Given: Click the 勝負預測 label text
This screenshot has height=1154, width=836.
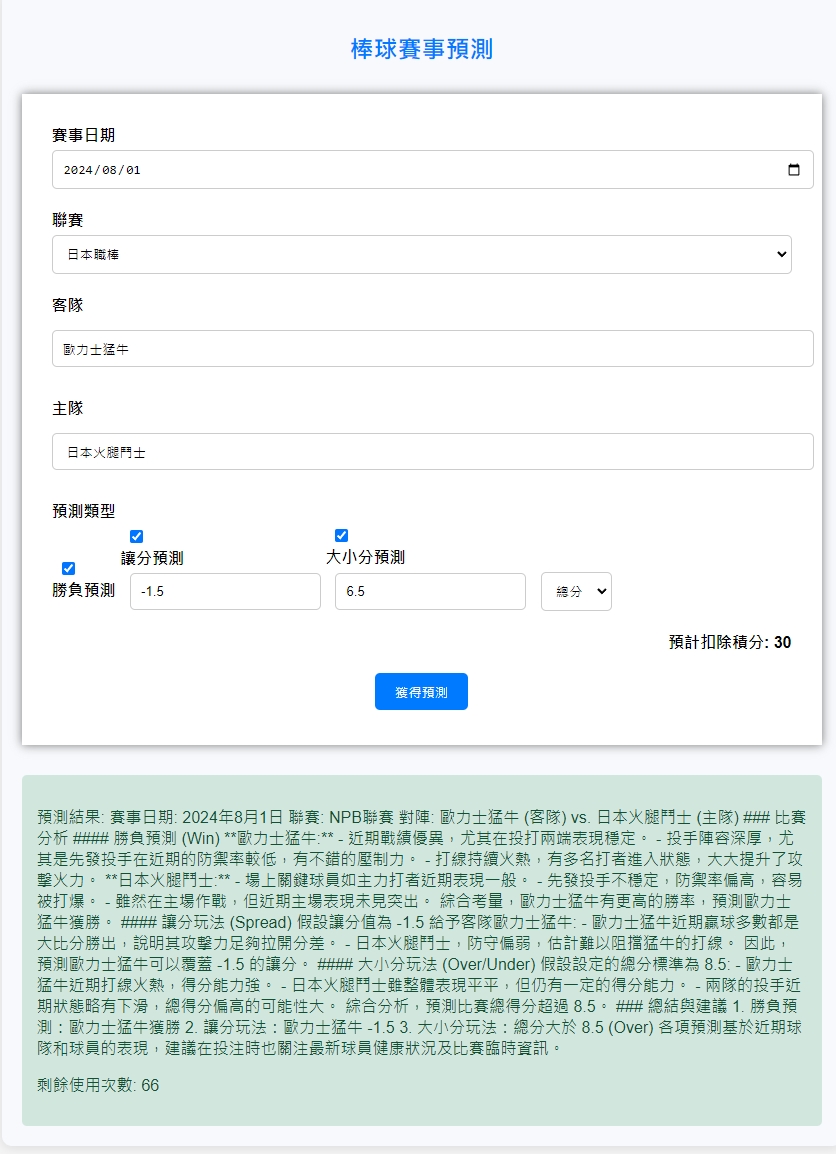Looking at the screenshot, I should [x=84, y=590].
